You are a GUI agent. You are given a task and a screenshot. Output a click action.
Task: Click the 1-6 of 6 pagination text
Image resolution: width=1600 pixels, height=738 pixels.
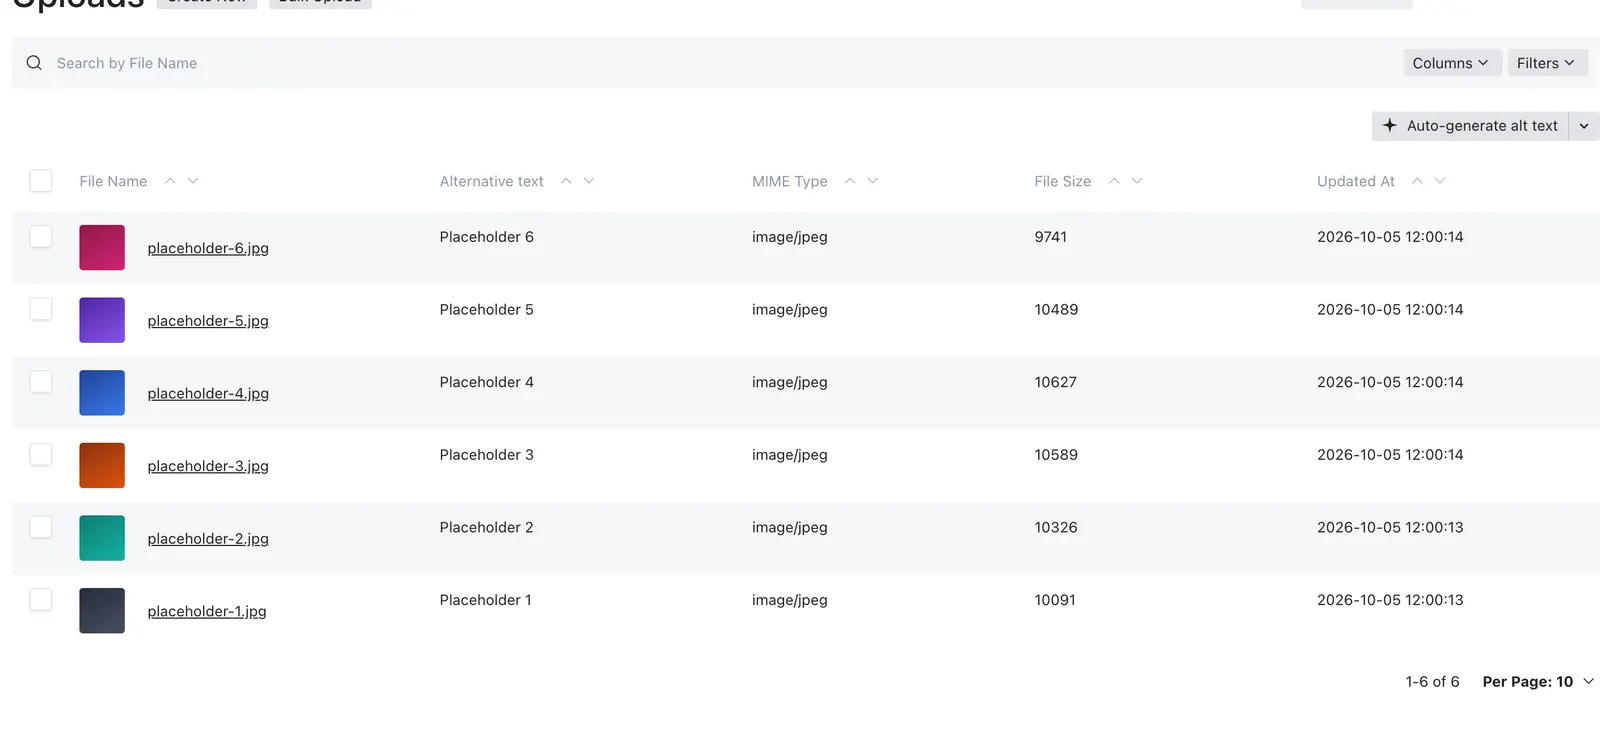point(1433,682)
